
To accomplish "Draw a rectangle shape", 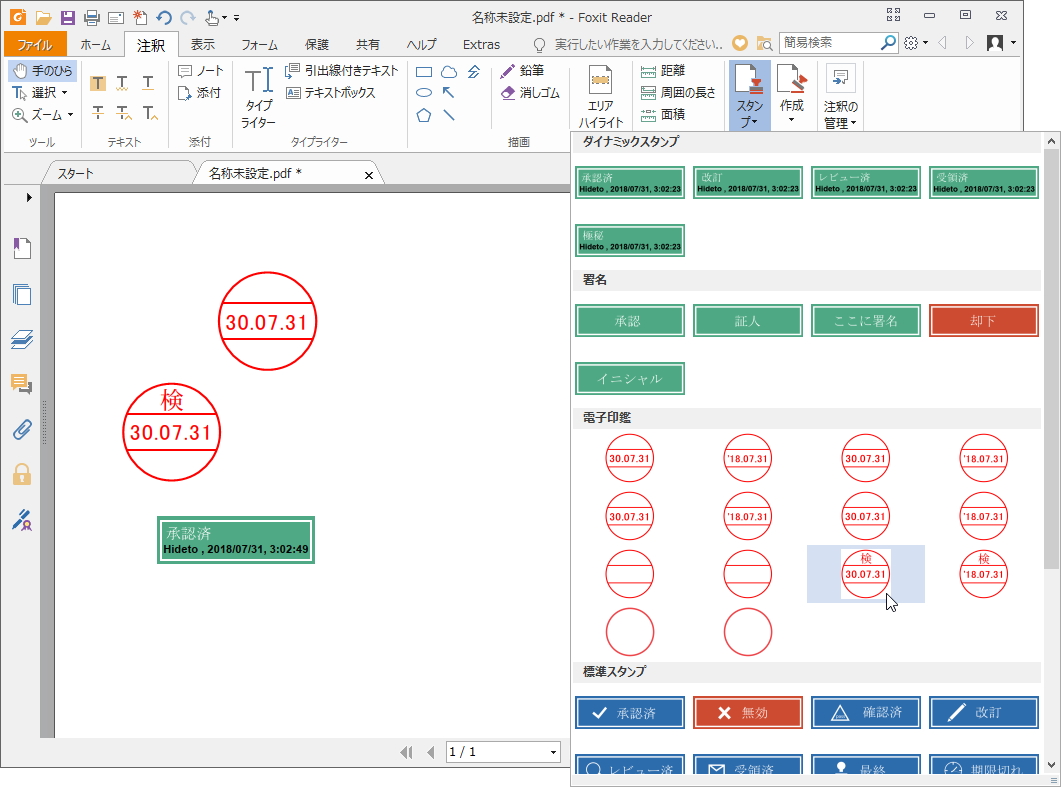I will point(424,72).
